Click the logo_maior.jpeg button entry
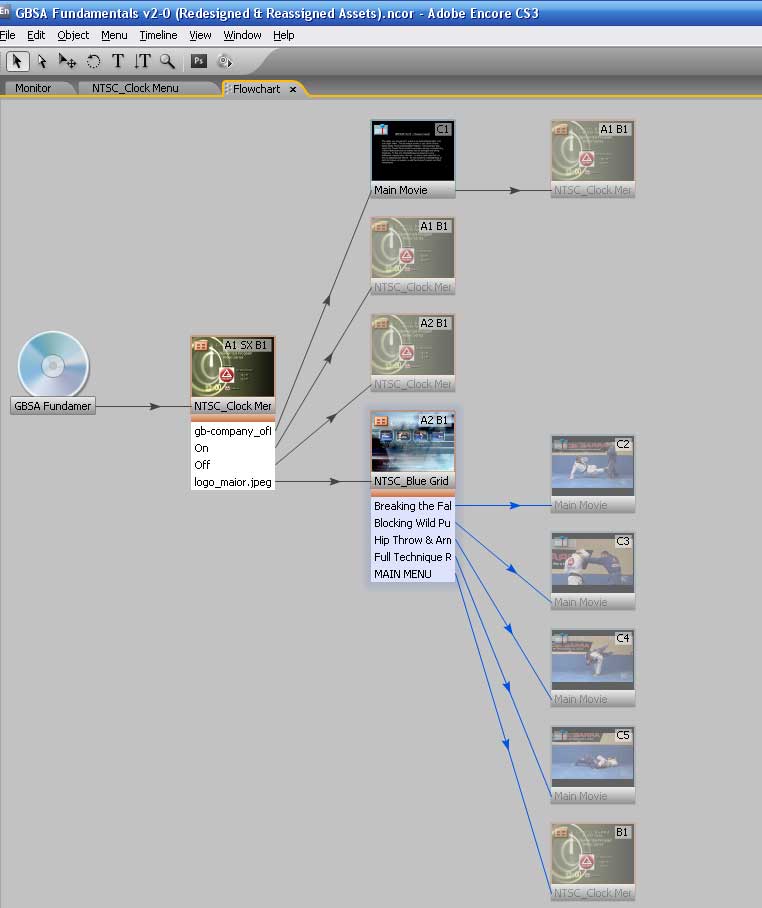This screenshot has width=762, height=908. click(x=232, y=482)
